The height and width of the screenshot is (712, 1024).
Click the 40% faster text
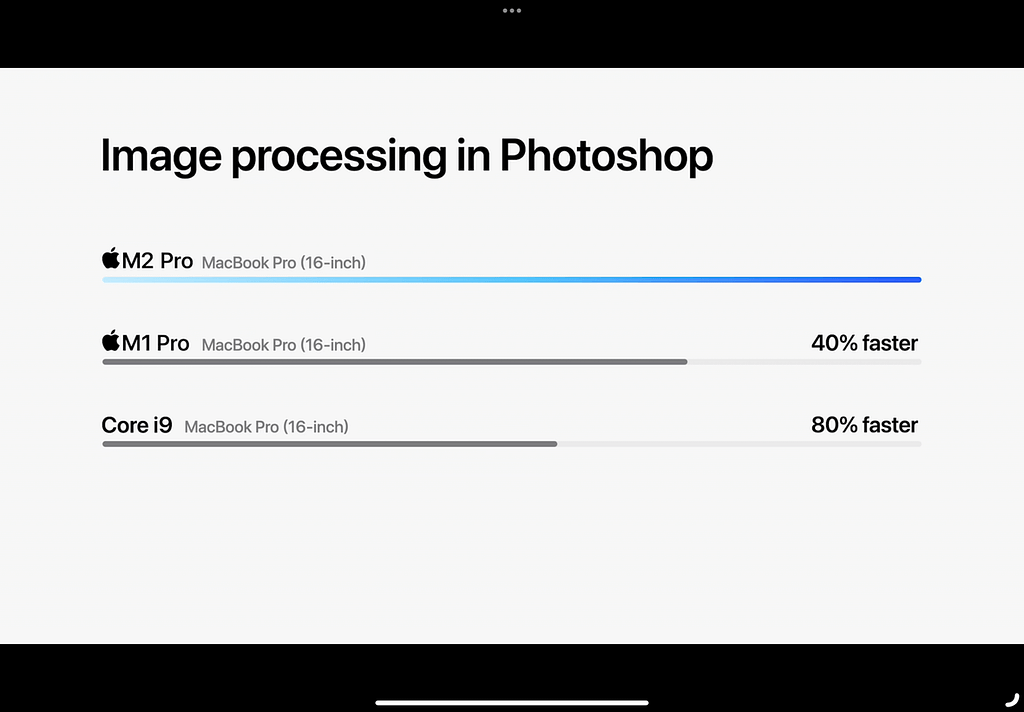click(865, 343)
